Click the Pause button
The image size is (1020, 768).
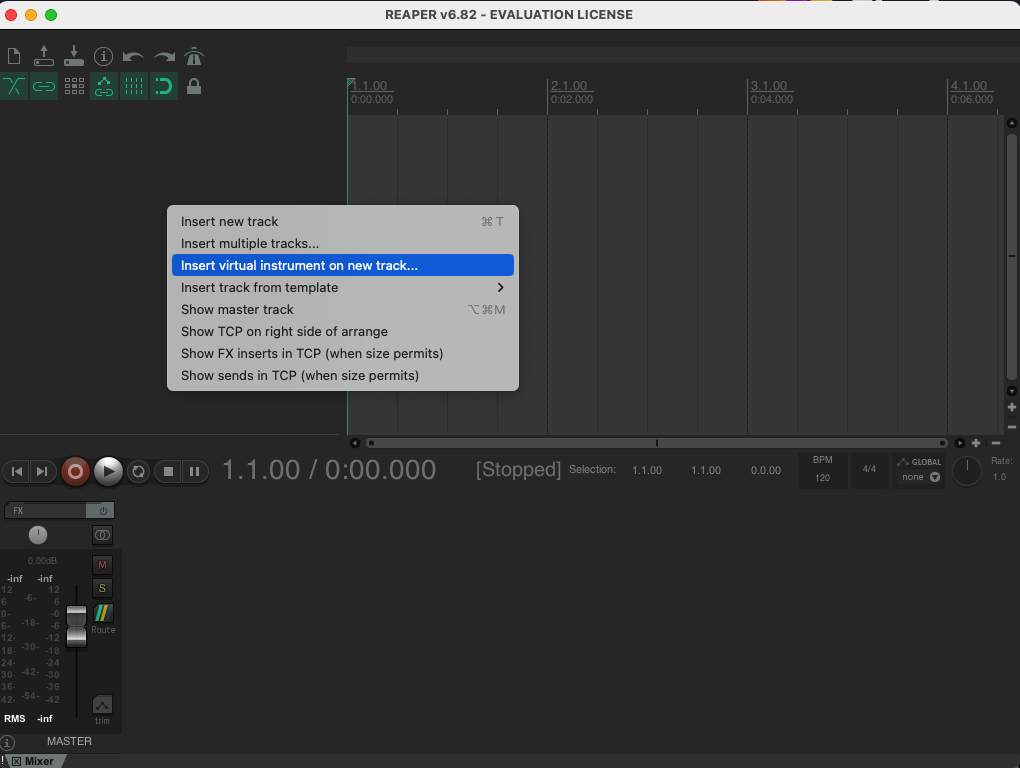click(x=195, y=471)
